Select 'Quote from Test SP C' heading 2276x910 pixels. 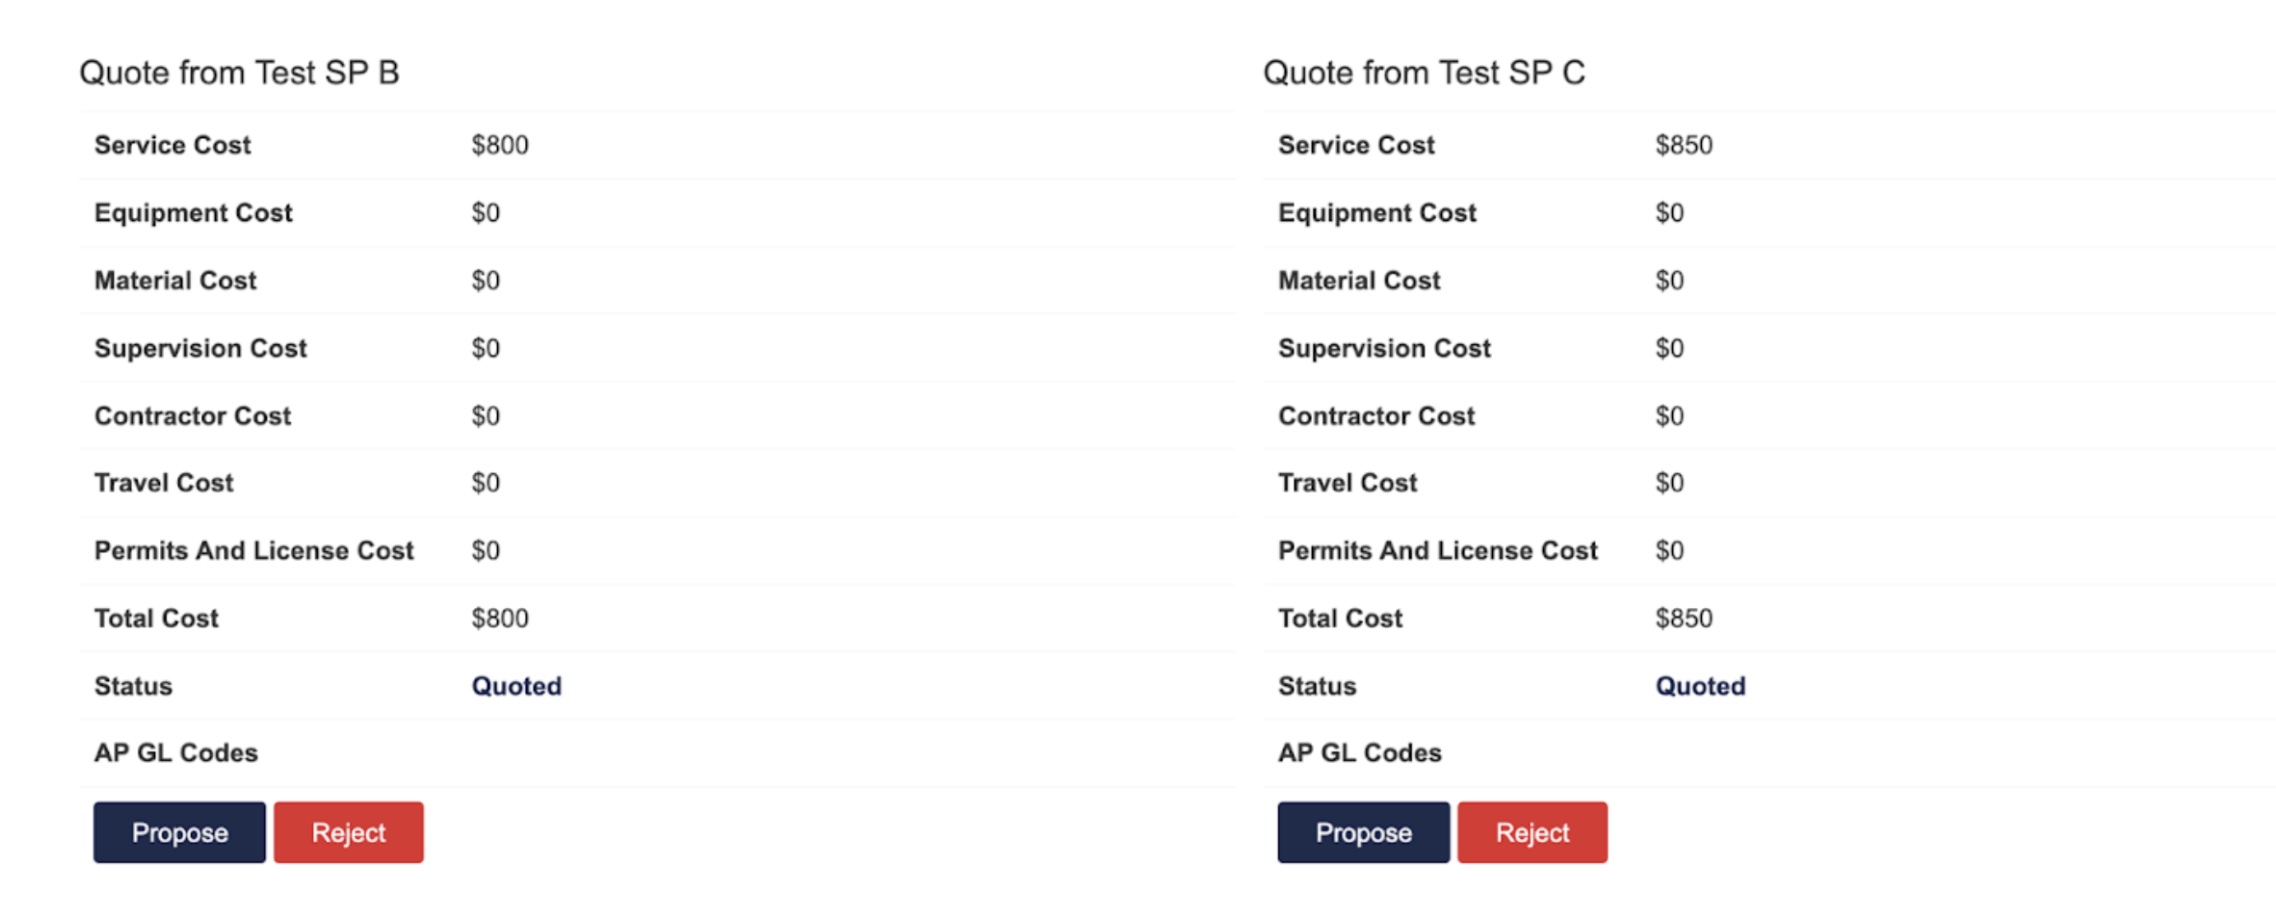click(x=1423, y=73)
